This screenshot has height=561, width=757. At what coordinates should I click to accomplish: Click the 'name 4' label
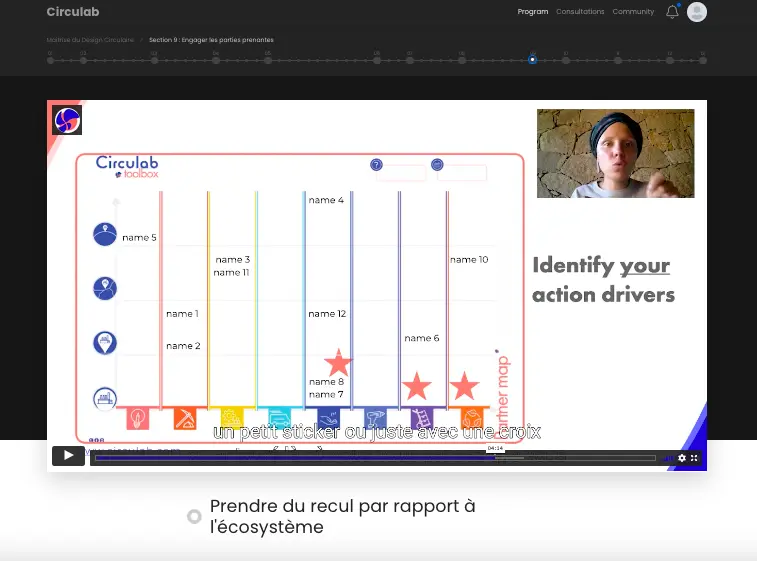click(326, 200)
